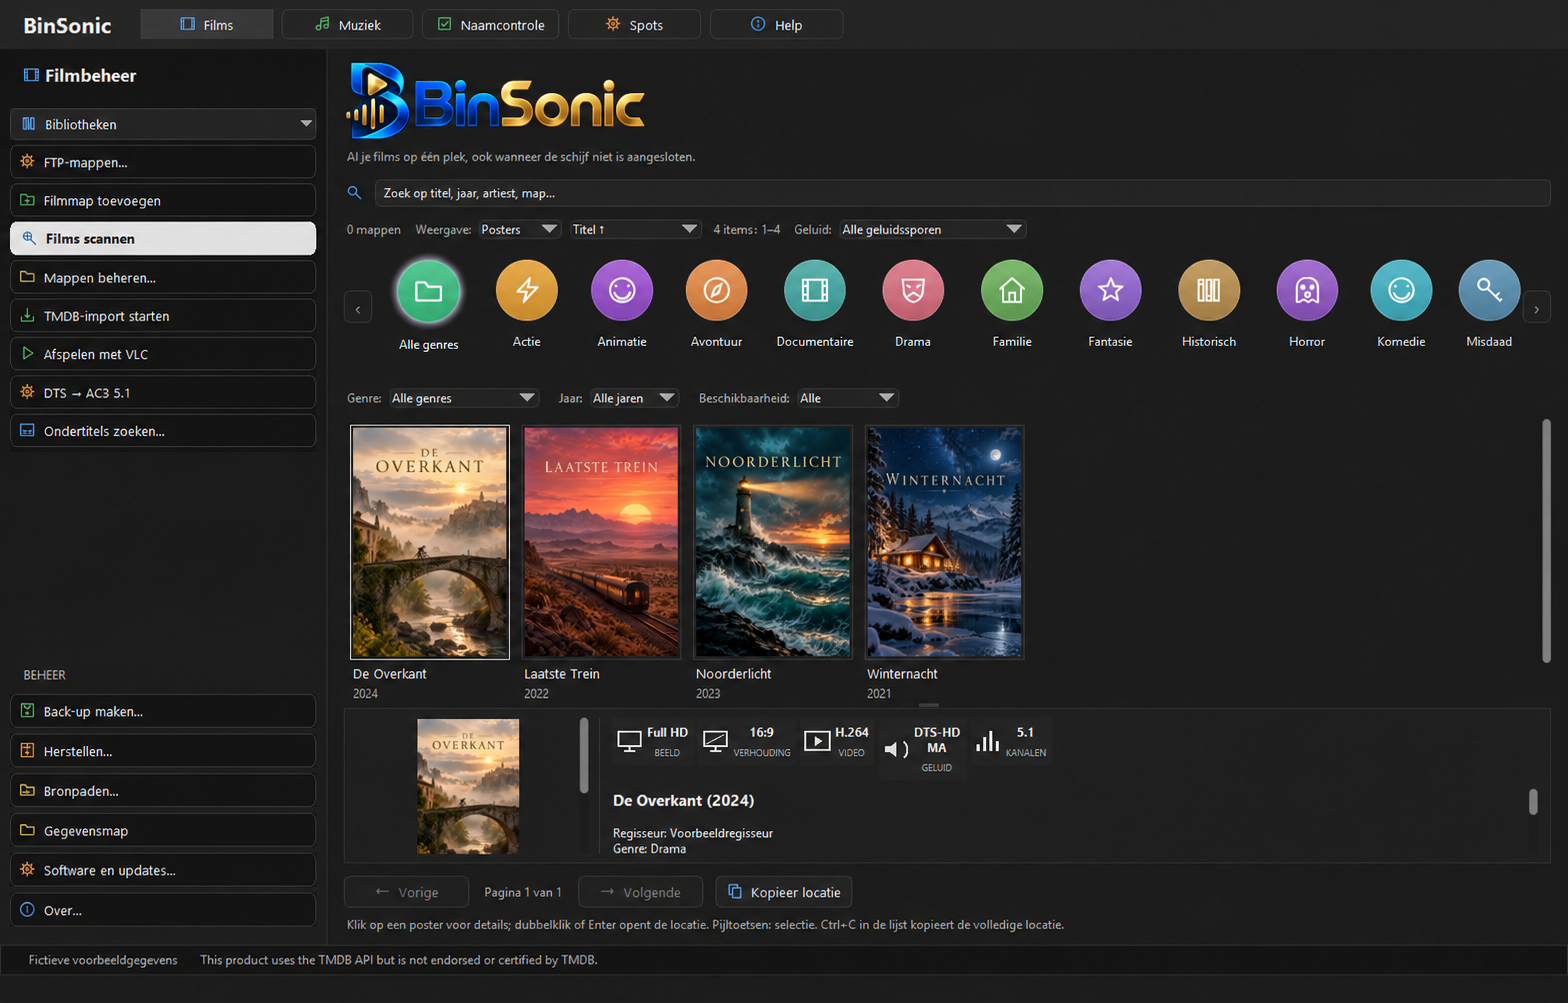Open the Help tab
Screen dimensions: 1568x1003
(776, 24)
